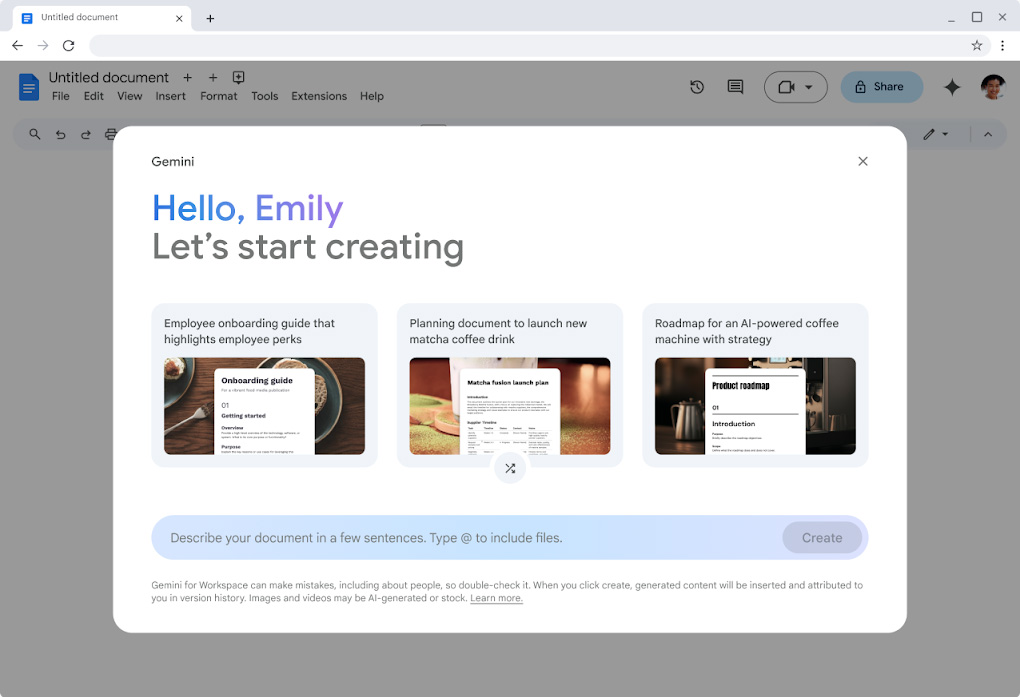
Task: Open the version history icon
Action: [697, 87]
